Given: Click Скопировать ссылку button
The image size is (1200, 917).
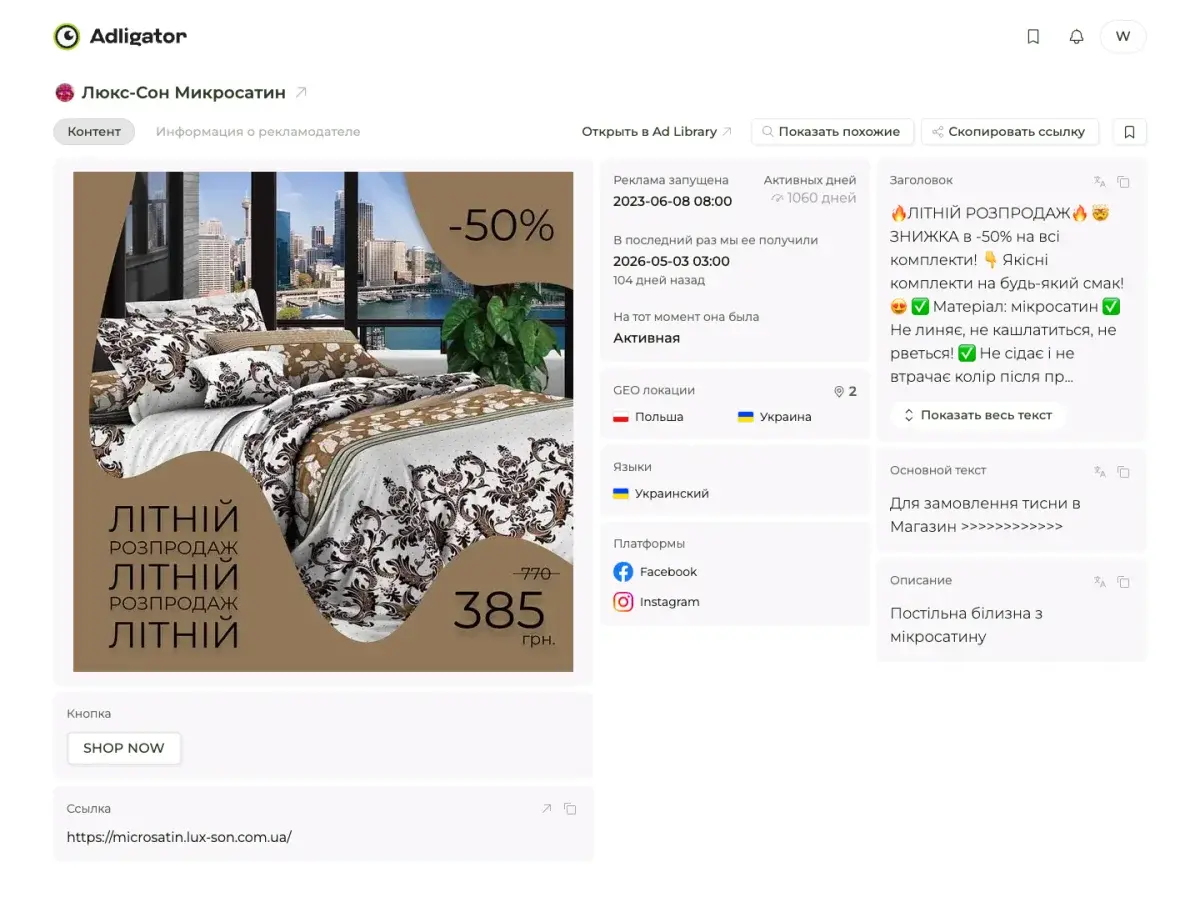Looking at the screenshot, I should click(x=1009, y=131).
